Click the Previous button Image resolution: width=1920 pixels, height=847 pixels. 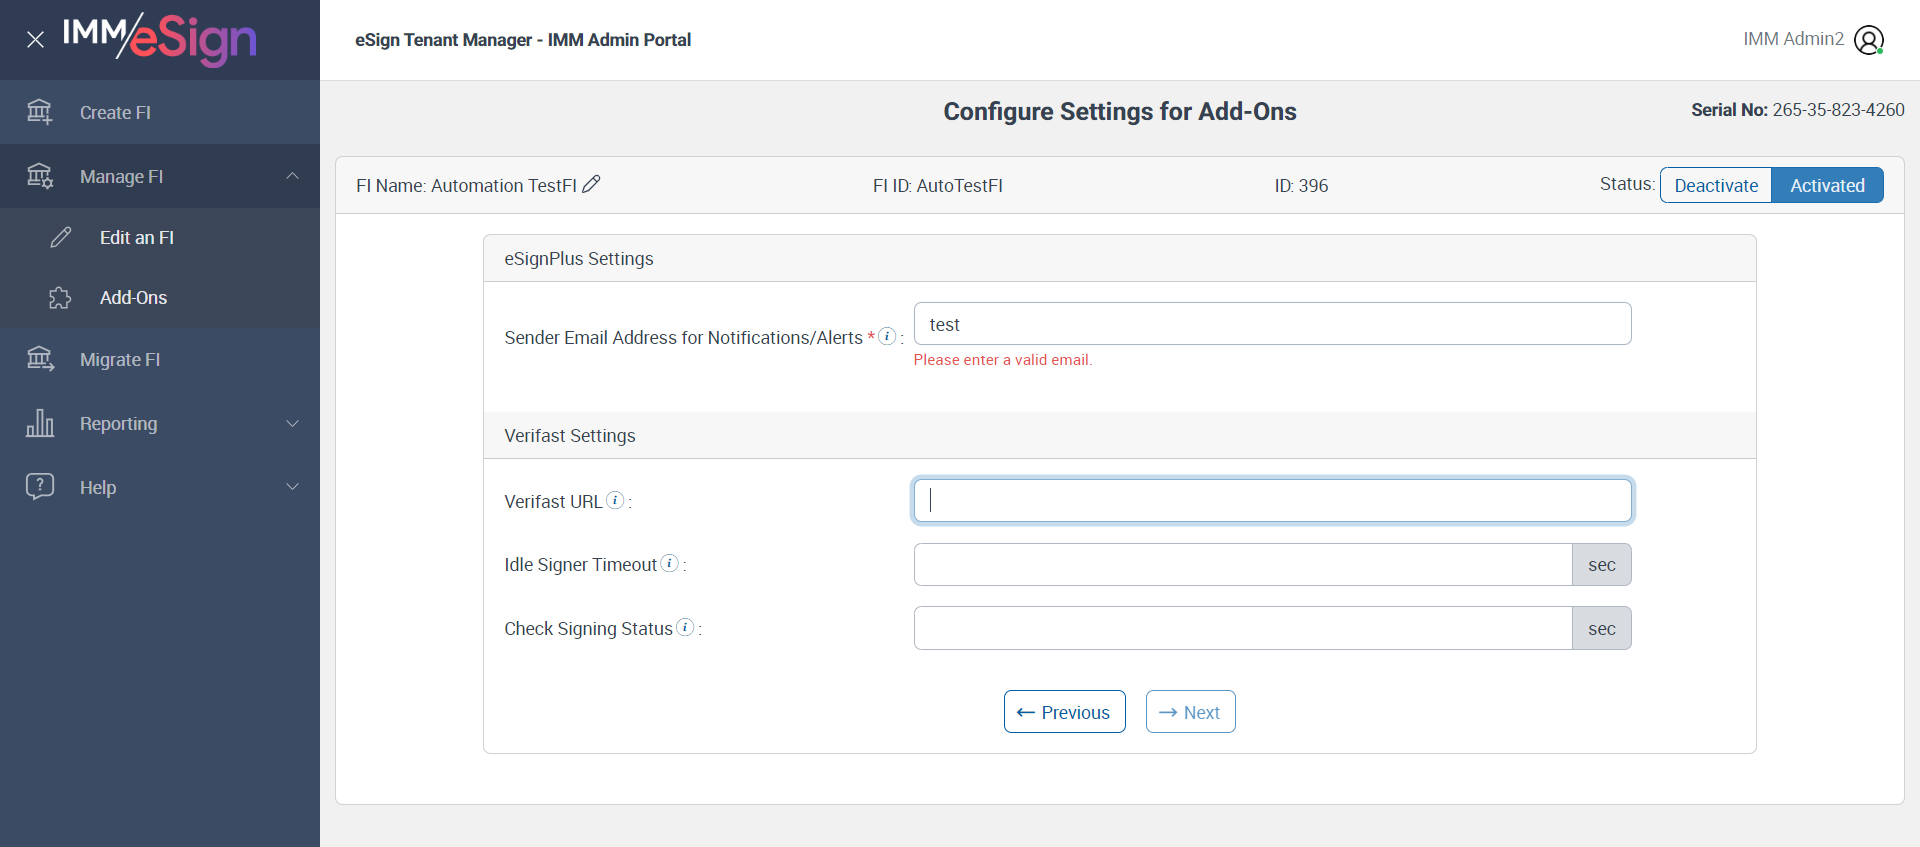click(x=1064, y=712)
